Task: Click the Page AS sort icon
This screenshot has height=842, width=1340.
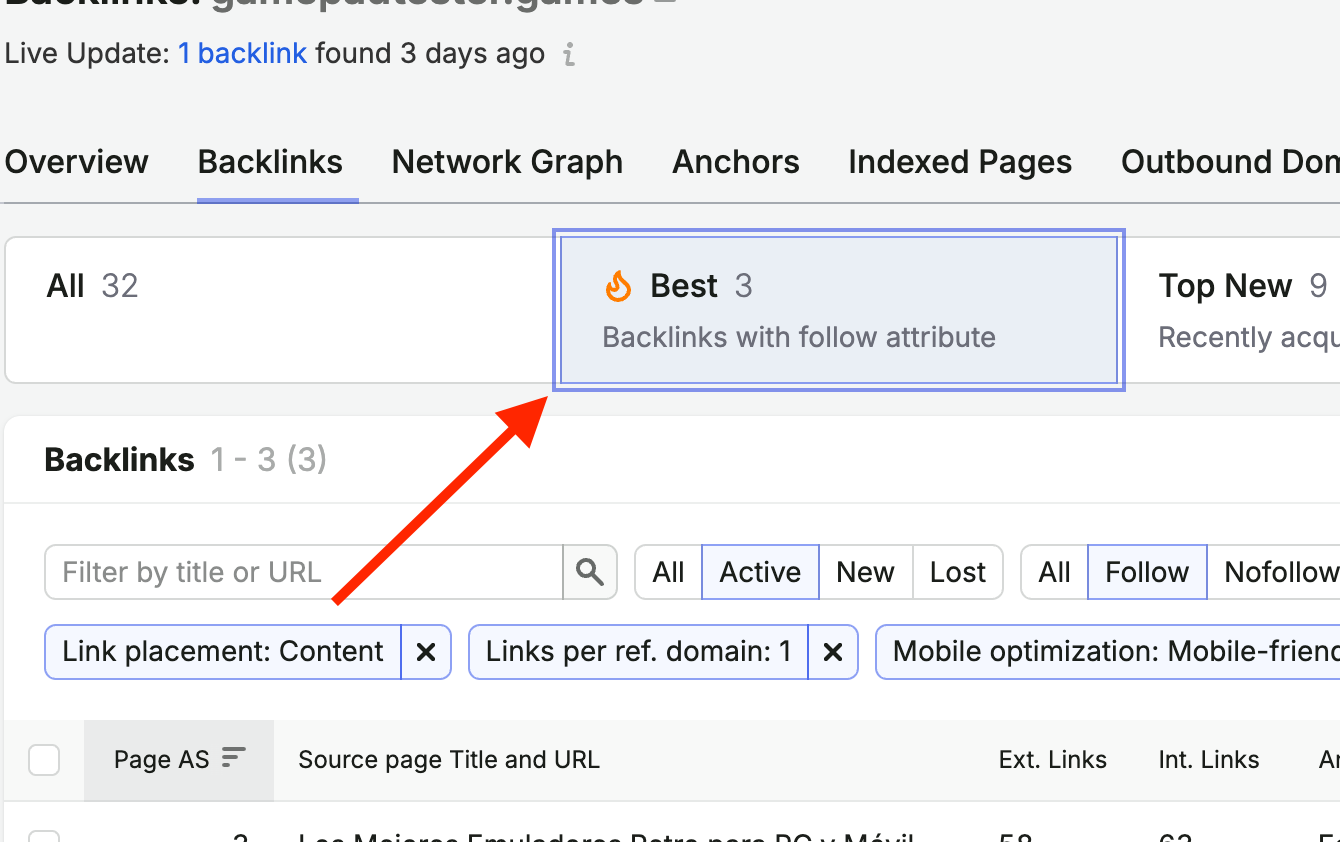Action: (x=233, y=758)
